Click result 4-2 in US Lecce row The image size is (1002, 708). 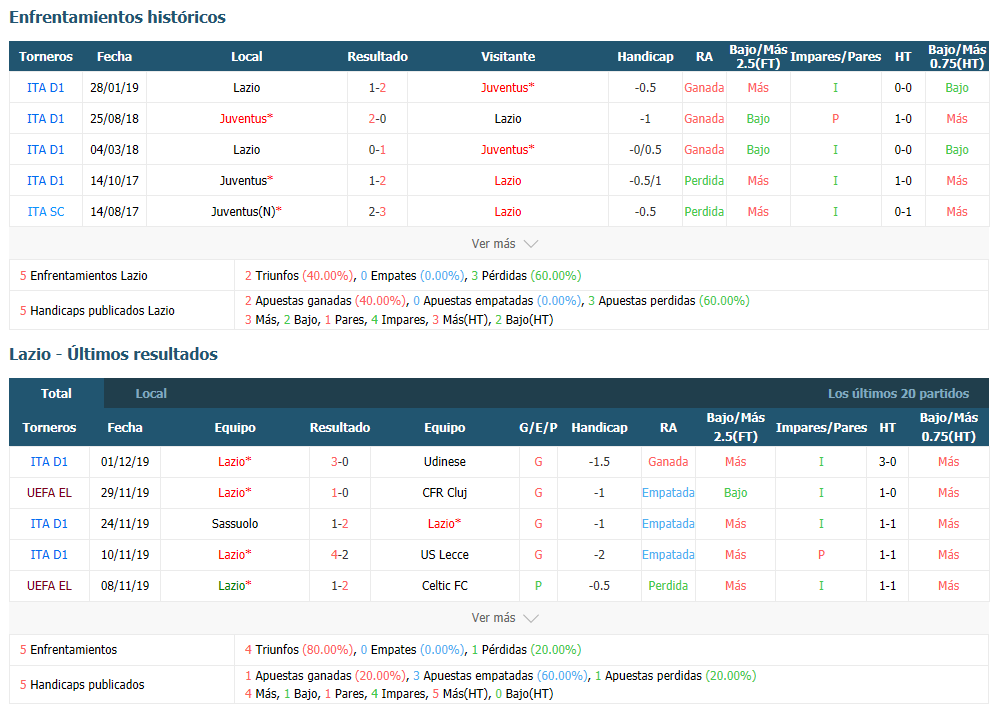click(x=339, y=555)
